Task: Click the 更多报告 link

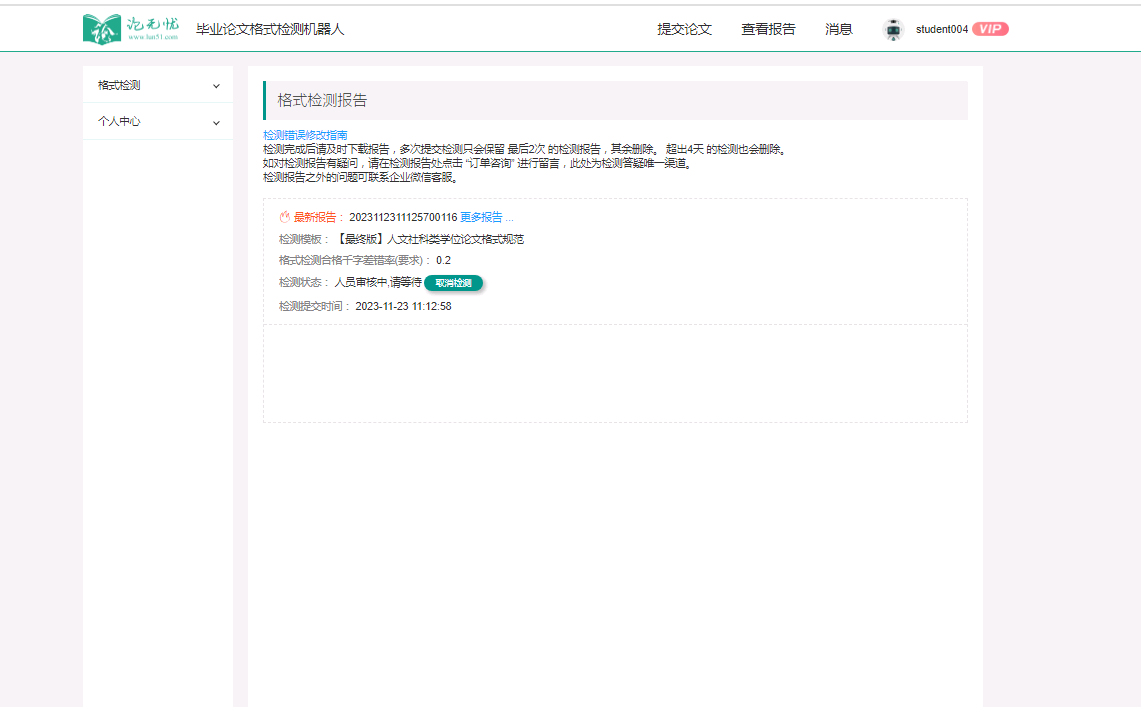Action: 486,217
